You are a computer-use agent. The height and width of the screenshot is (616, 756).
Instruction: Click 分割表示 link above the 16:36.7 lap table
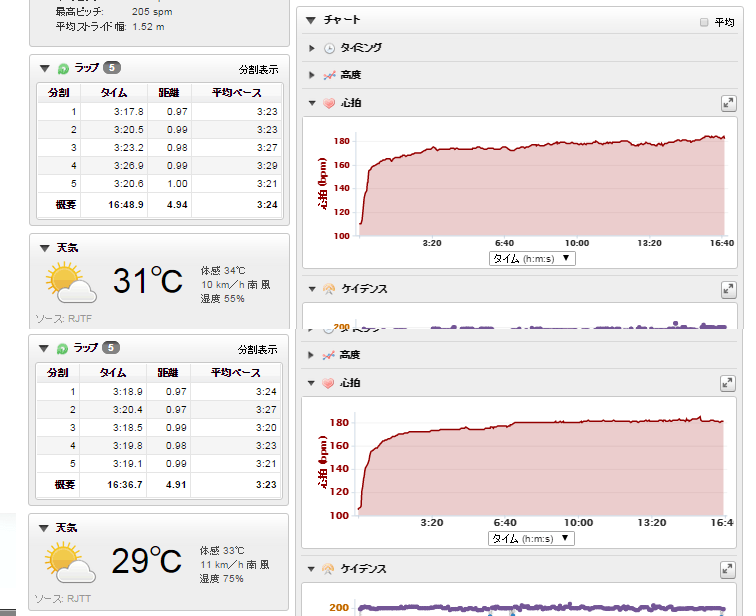[257, 350]
